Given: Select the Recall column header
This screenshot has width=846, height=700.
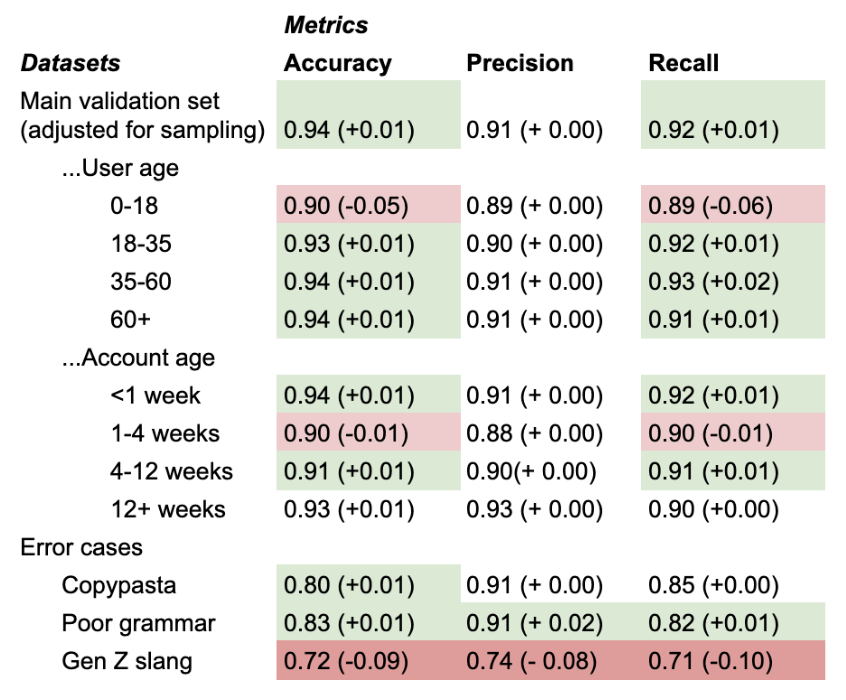Looking at the screenshot, I should 683,63.
